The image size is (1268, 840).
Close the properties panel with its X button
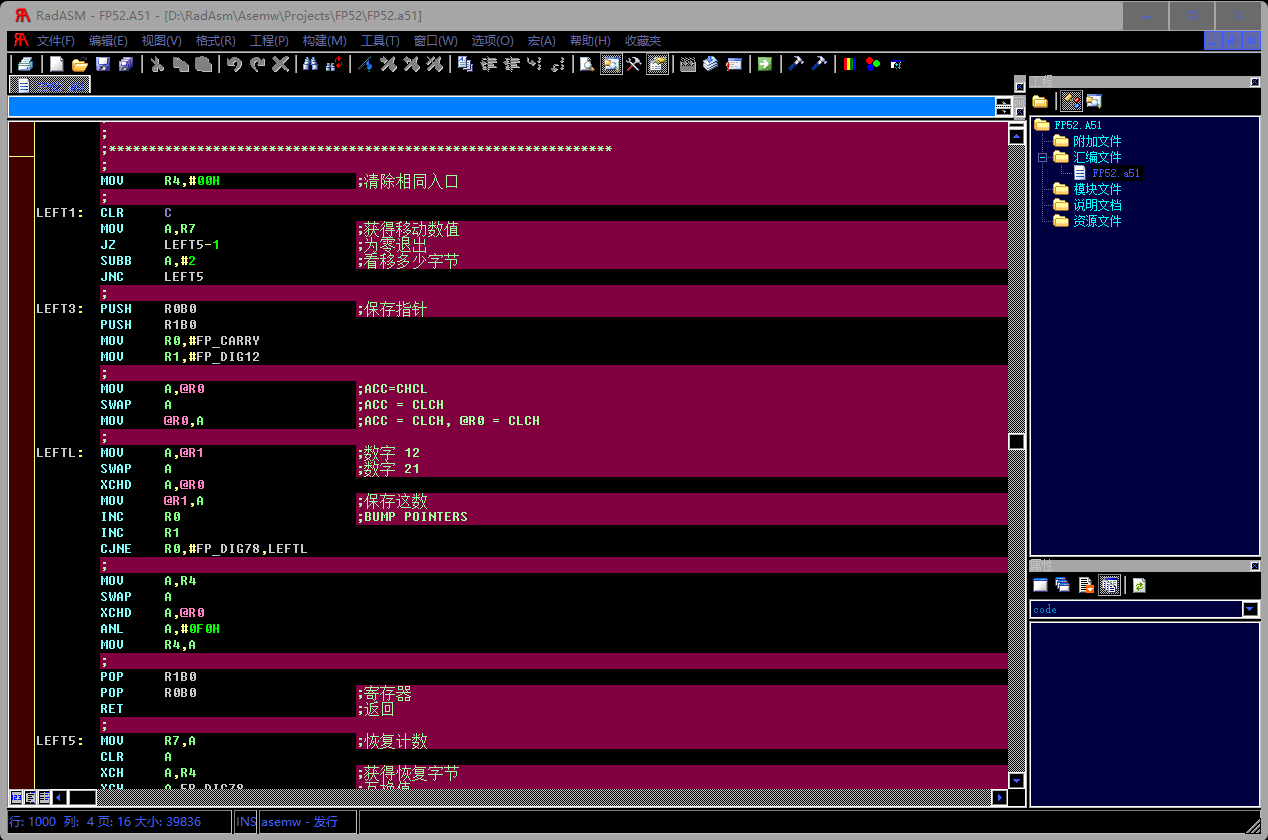1254,566
